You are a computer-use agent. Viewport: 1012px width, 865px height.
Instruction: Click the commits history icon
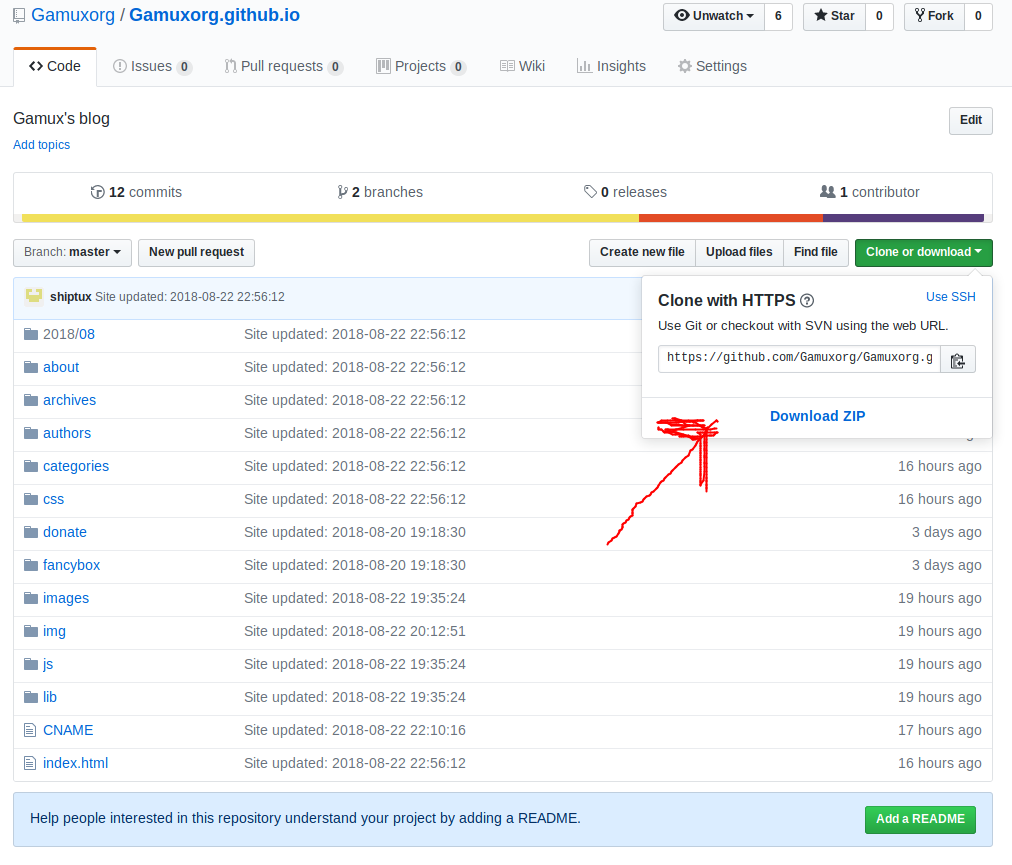point(97,192)
